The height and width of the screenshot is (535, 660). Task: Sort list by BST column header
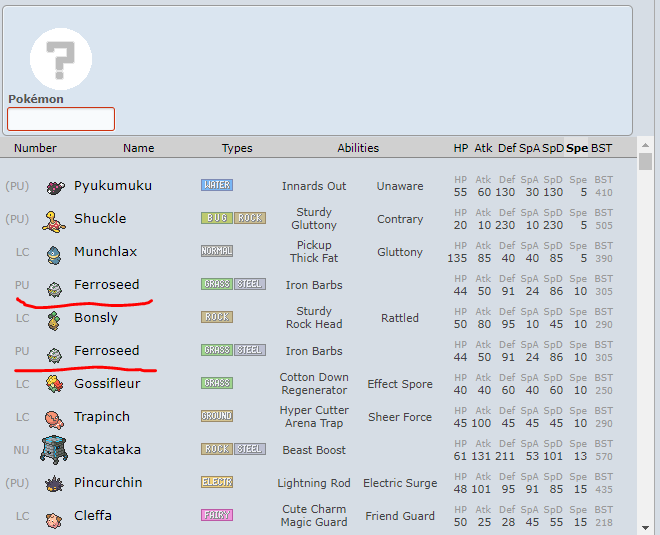pyautogui.click(x=601, y=148)
